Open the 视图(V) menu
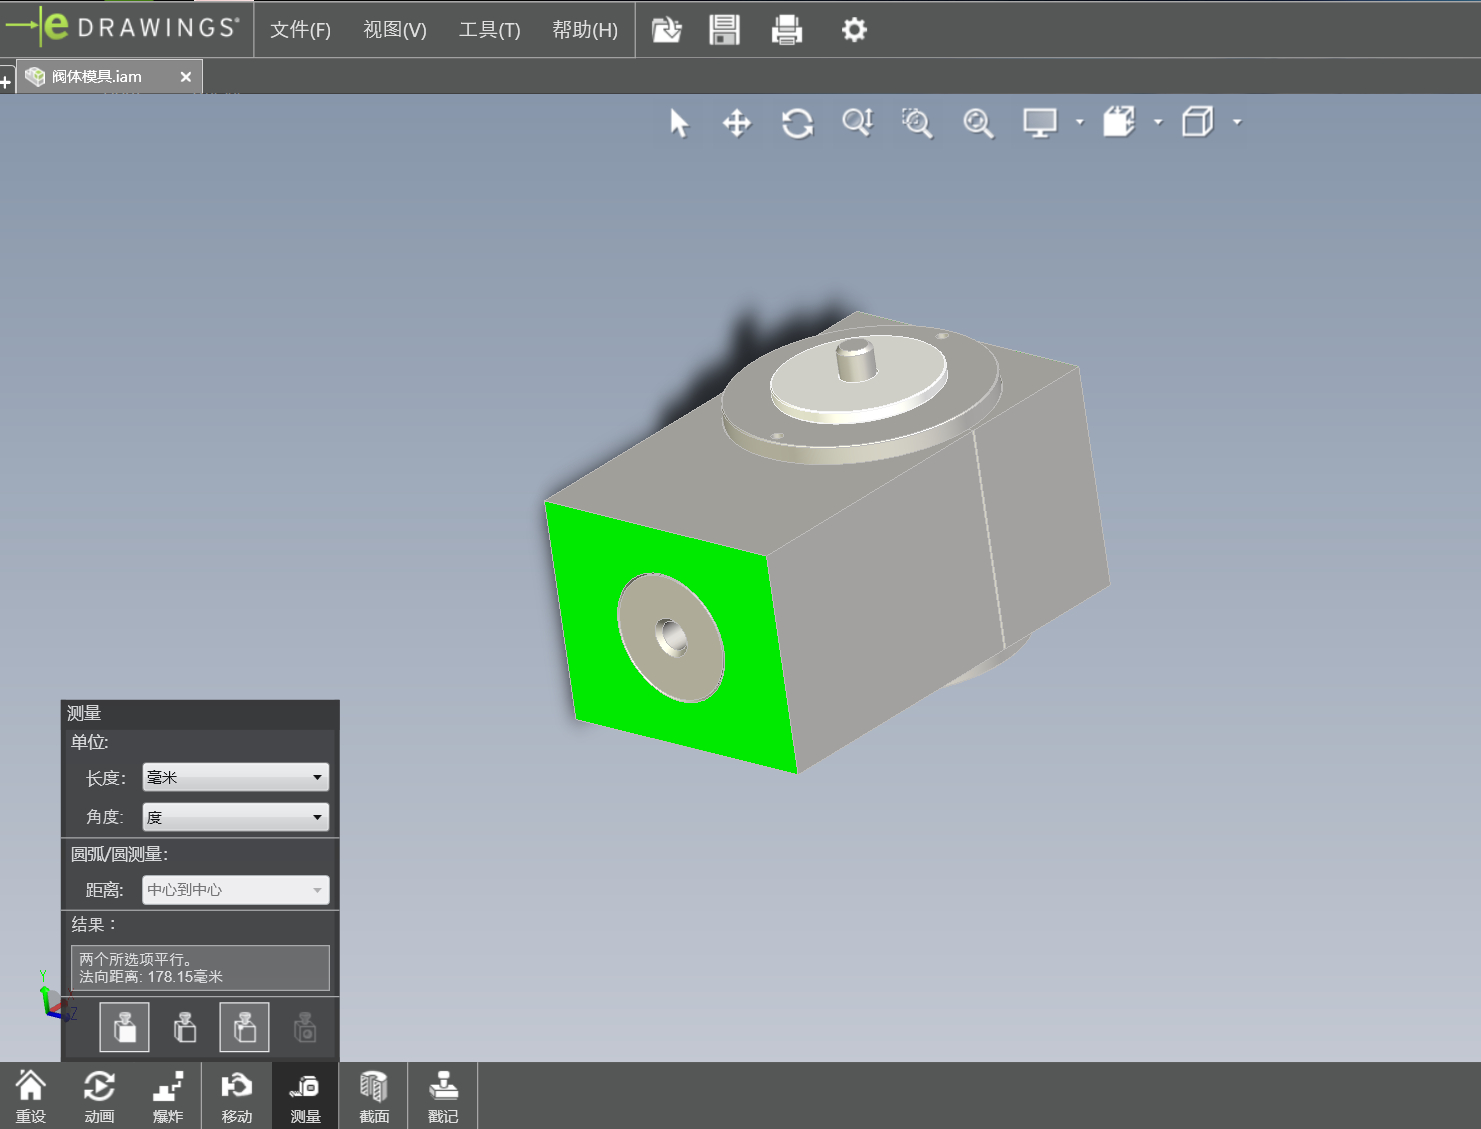Viewport: 1481px width, 1129px height. point(395,30)
